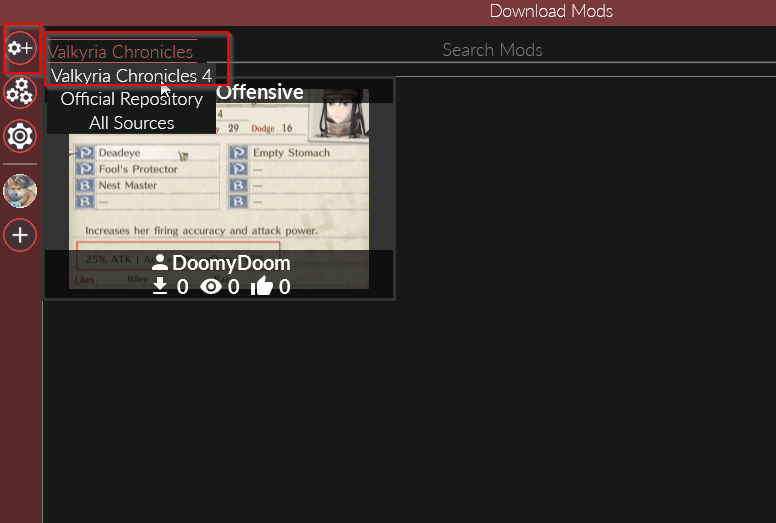The height and width of the screenshot is (523, 776).
Task: Click the DoomyDoom author name
Action: (x=231, y=263)
